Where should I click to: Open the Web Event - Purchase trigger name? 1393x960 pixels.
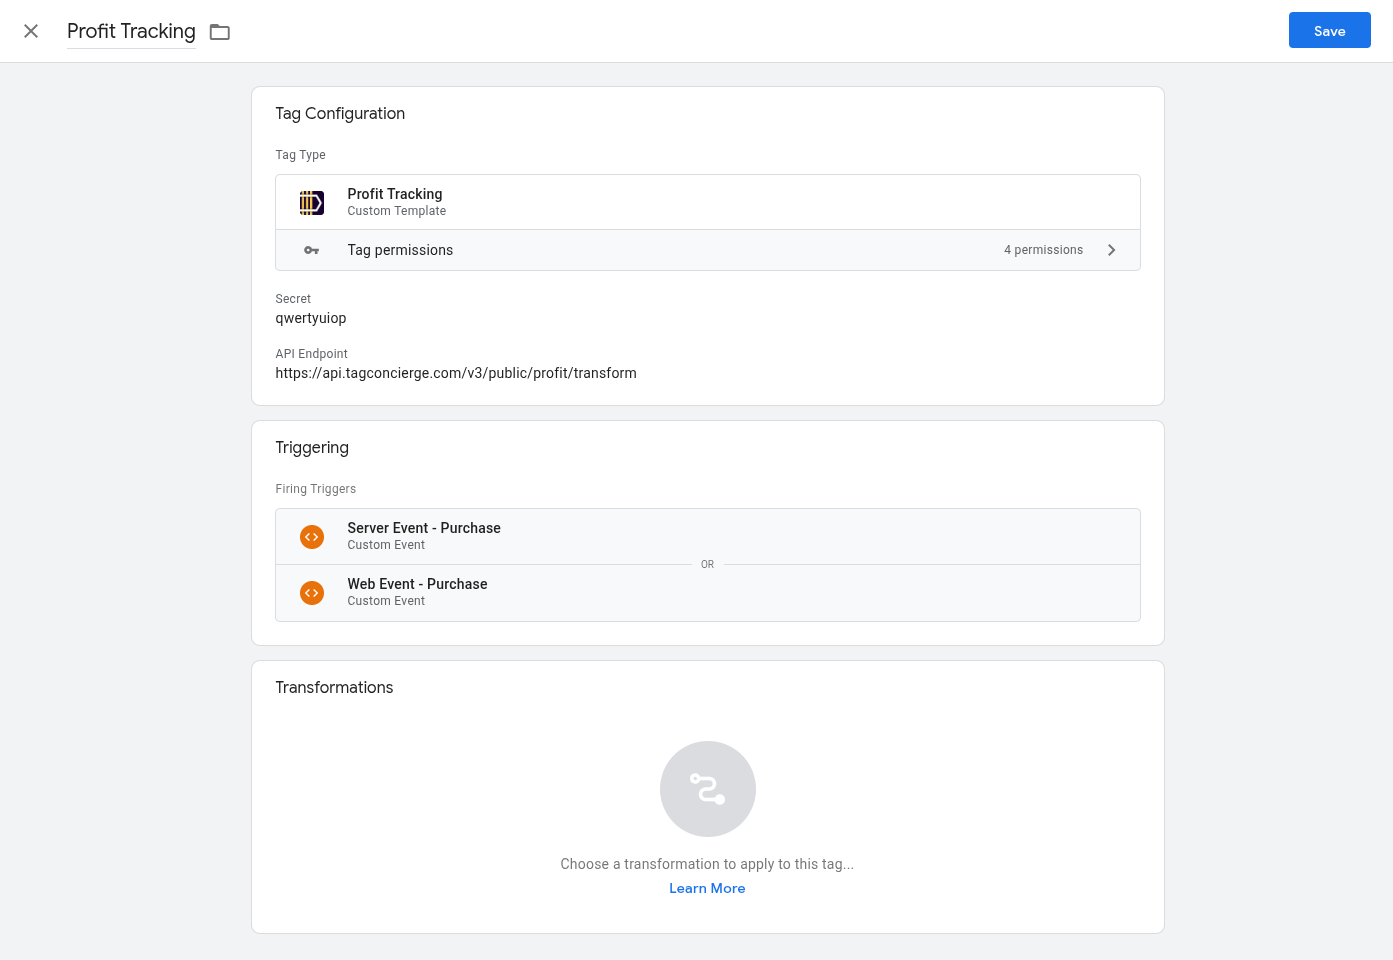(417, 584)
